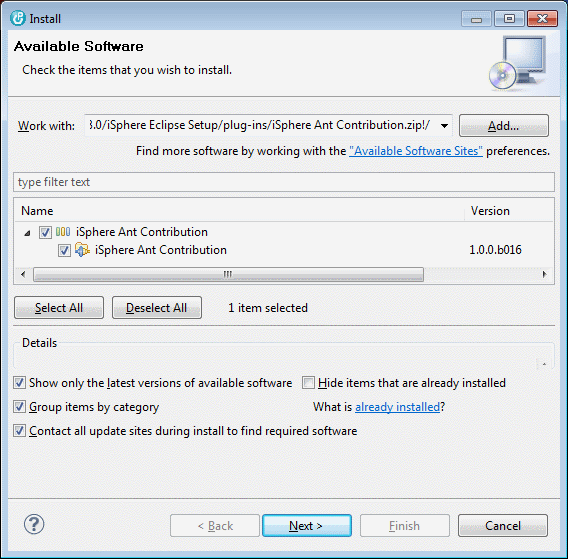
Task: Click the Cancel button
Action: tap(503, 526)
